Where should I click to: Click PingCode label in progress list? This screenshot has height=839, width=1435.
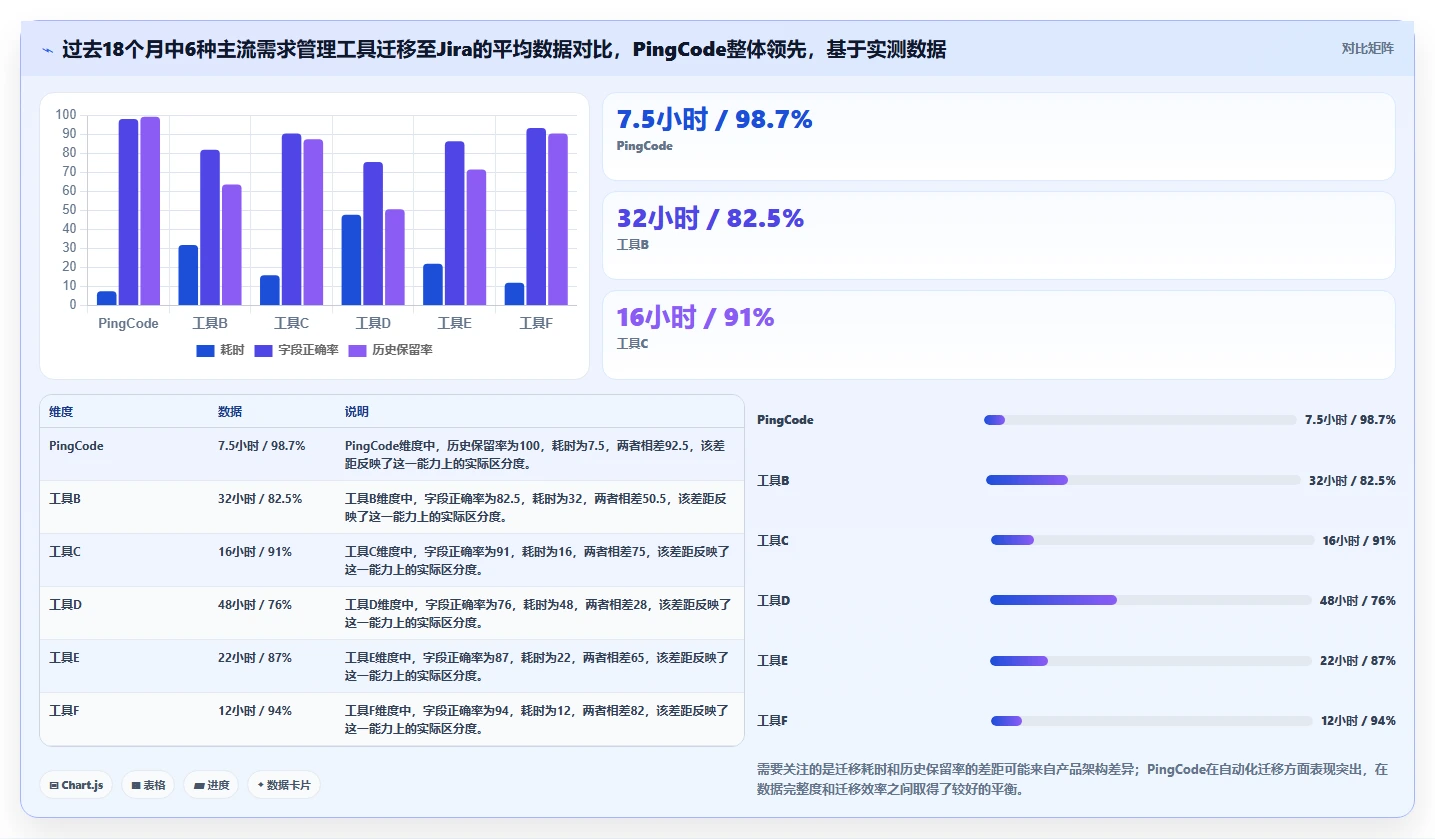tap(785, 420)
